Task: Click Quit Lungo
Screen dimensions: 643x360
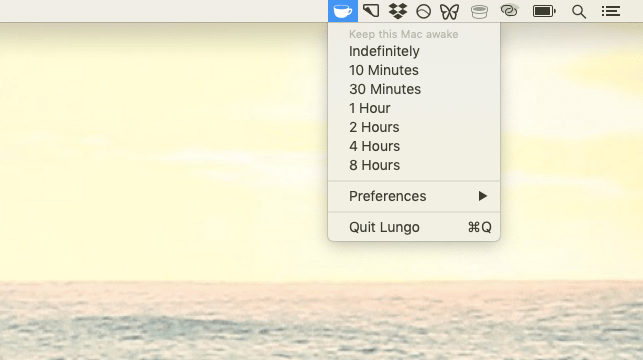Action: click(414, 227)
